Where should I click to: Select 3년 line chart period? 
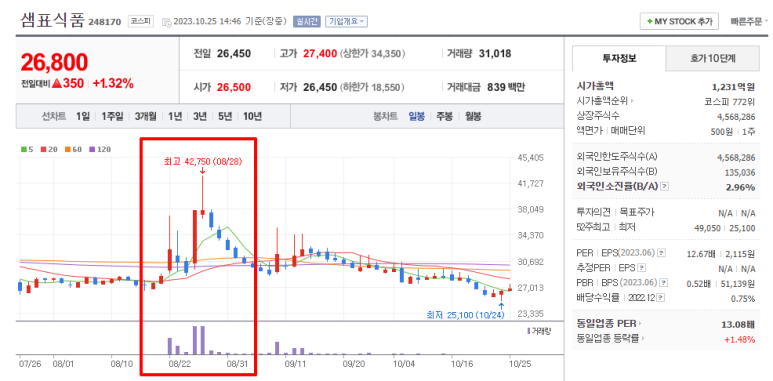(x=200, y=116)
